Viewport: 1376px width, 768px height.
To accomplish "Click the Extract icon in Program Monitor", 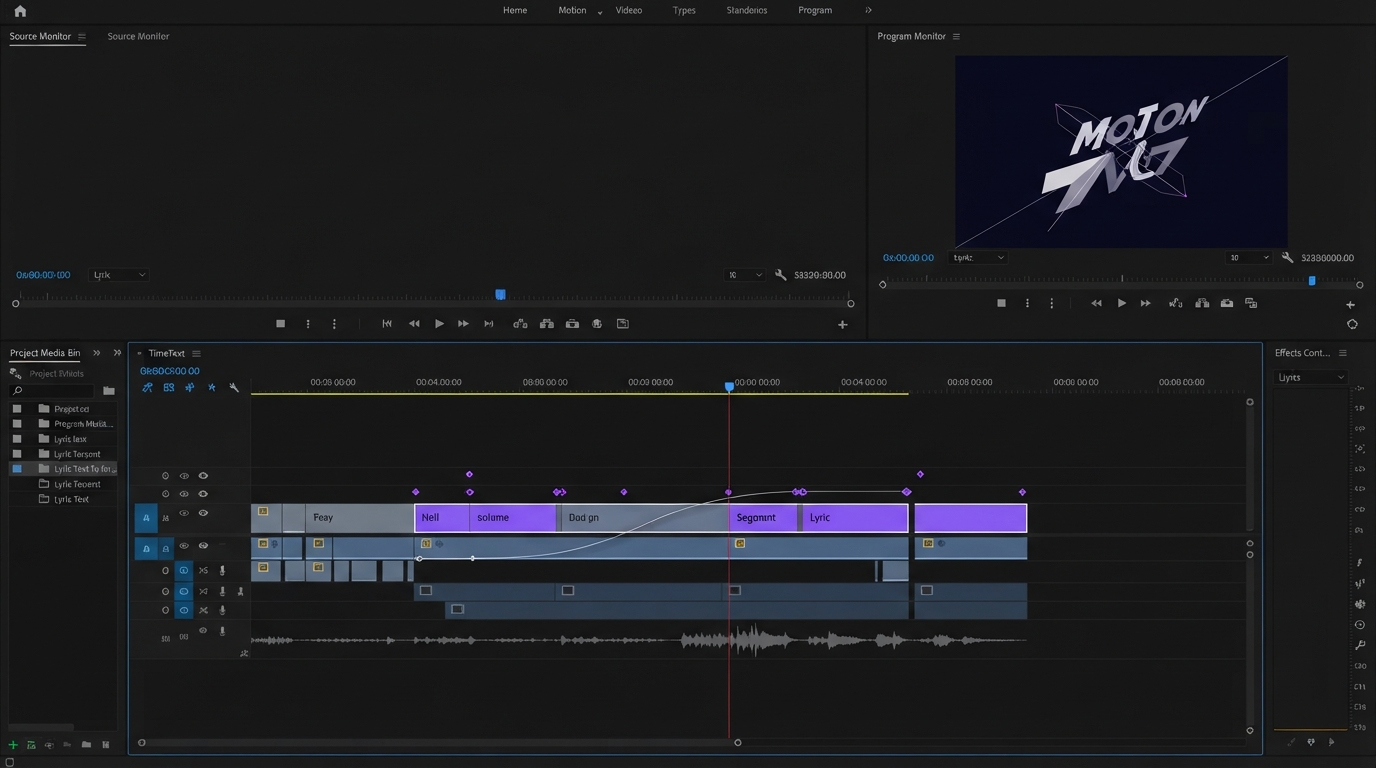I will [1202, 303].
